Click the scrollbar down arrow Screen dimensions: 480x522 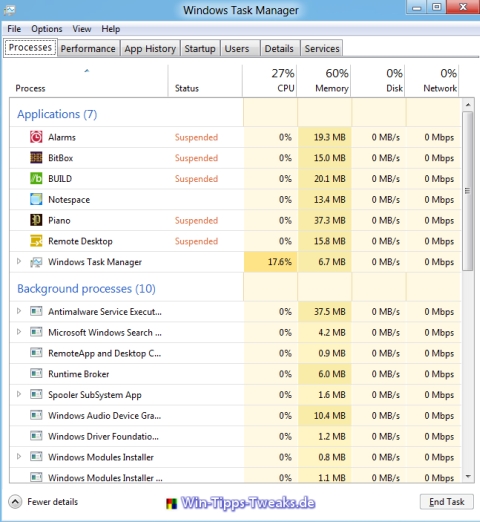point(468,476)
